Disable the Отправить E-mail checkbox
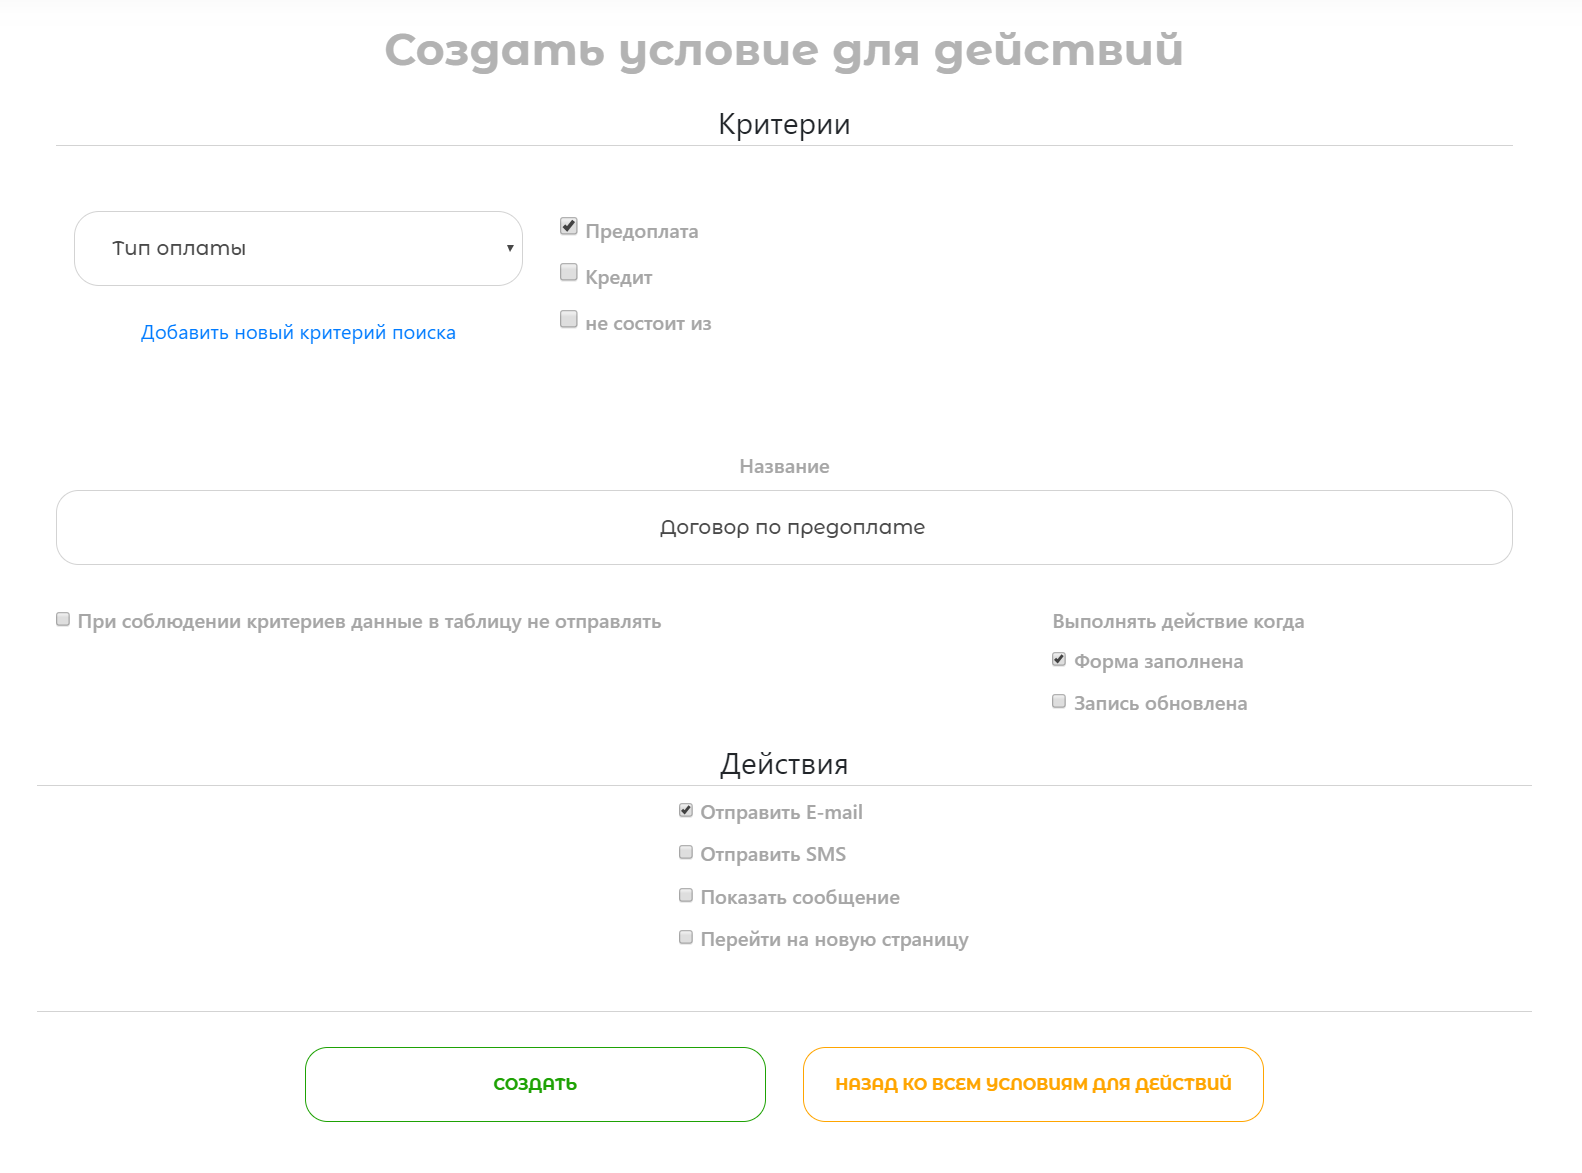The width and height of the screenshot is (1582, 1173). pyautogui.click(x=686, y=810)
